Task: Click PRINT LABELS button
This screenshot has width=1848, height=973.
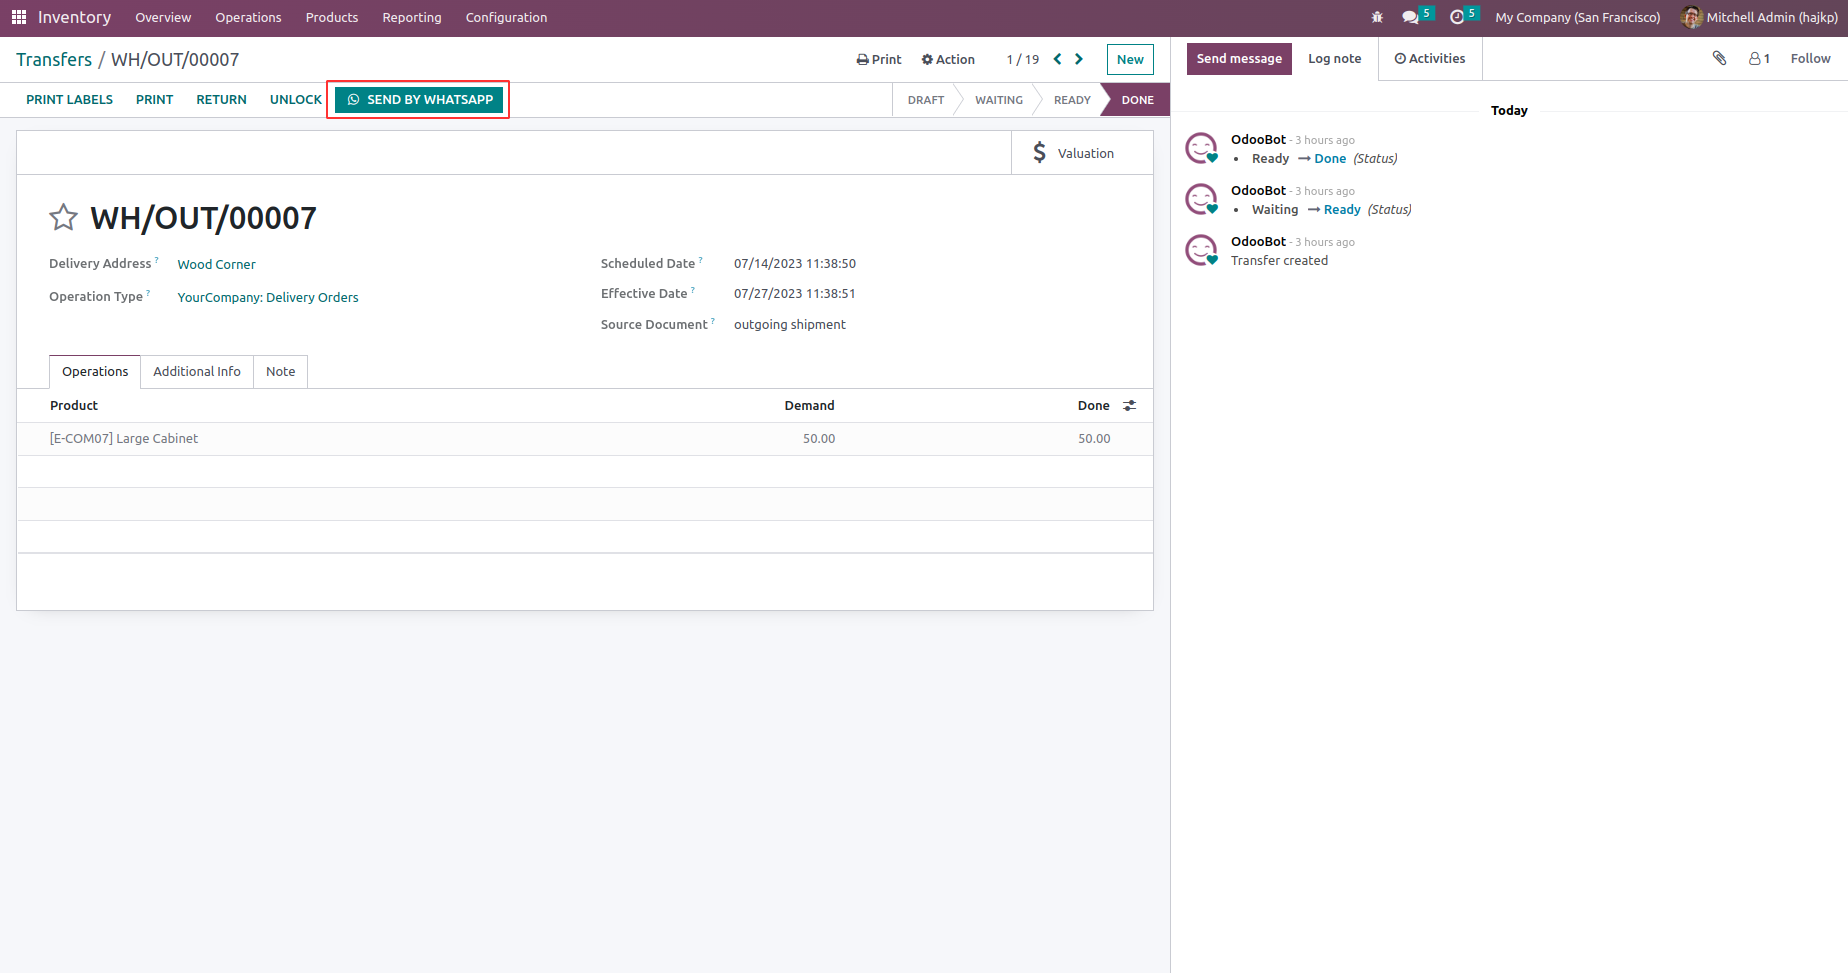Action: (x=69, y=99)
